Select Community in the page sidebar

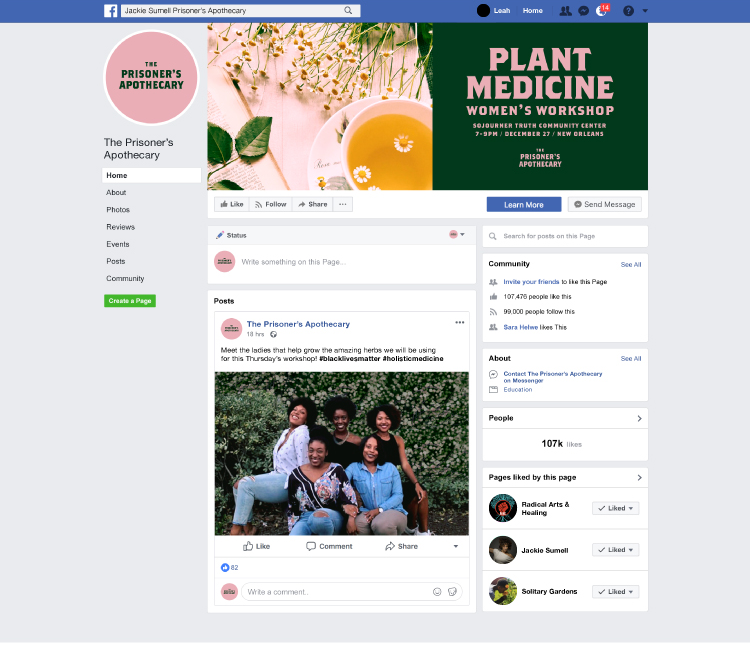tap(125, 278)
